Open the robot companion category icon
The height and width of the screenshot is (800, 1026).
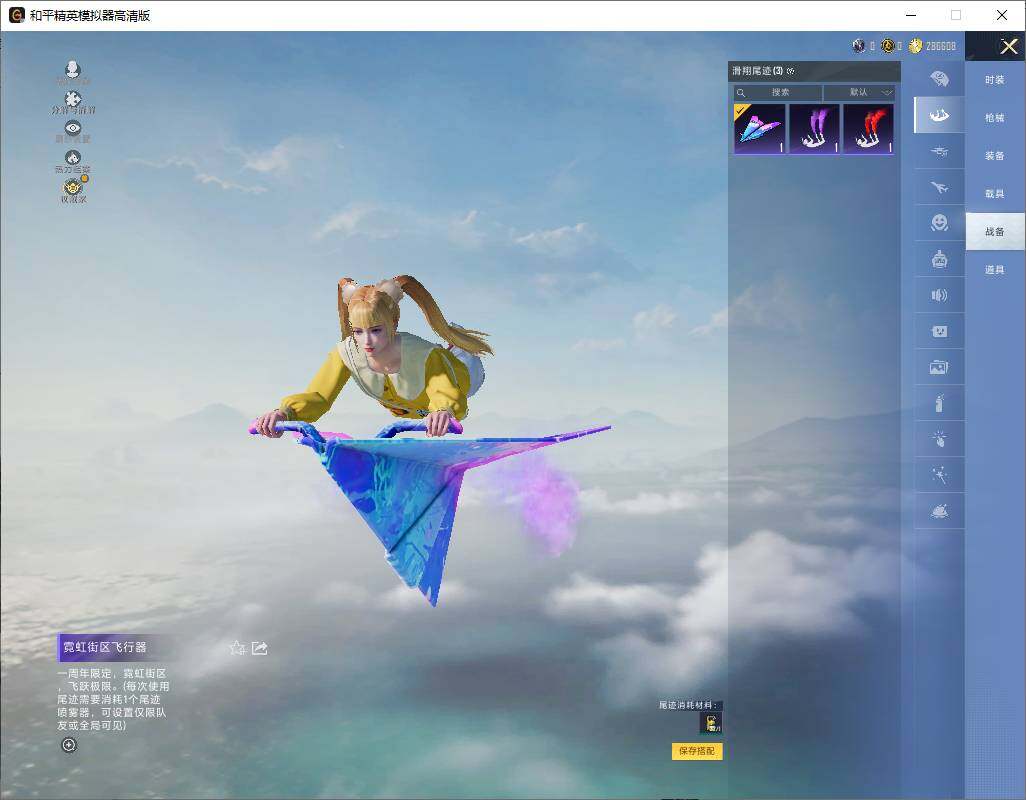tap(940, 260)
